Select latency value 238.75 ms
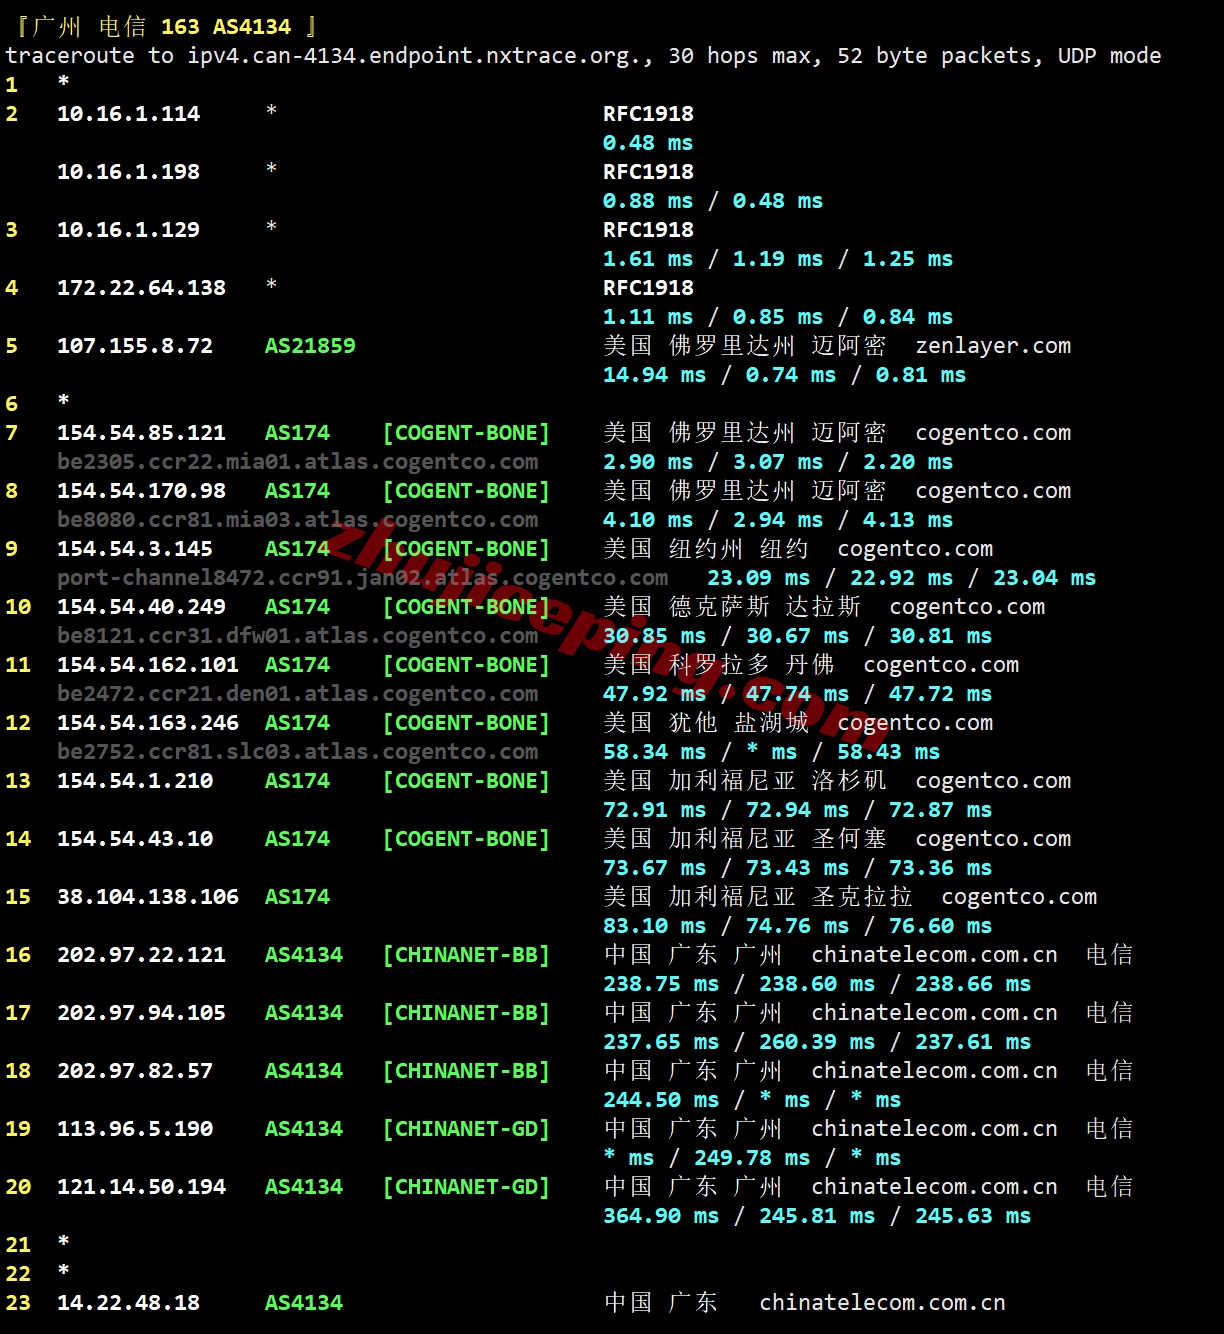 (x=661, y=984)
